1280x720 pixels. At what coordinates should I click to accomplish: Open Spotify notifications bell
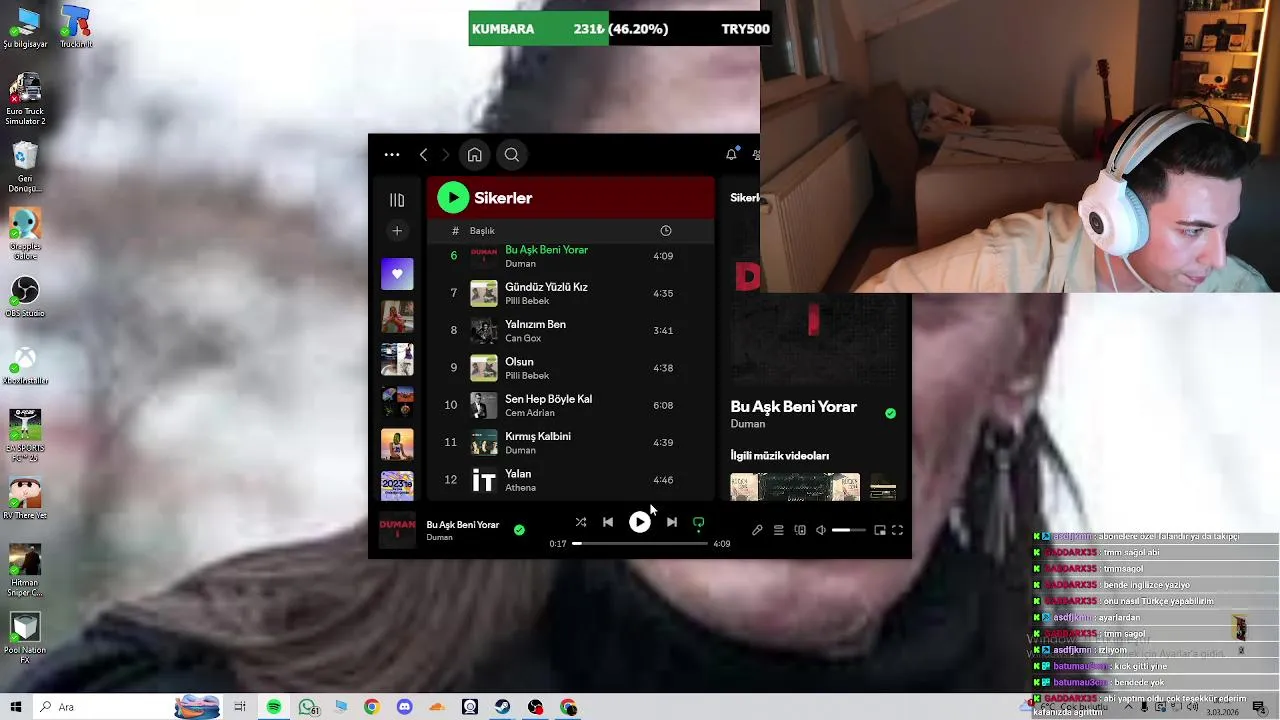pos(731,155)
